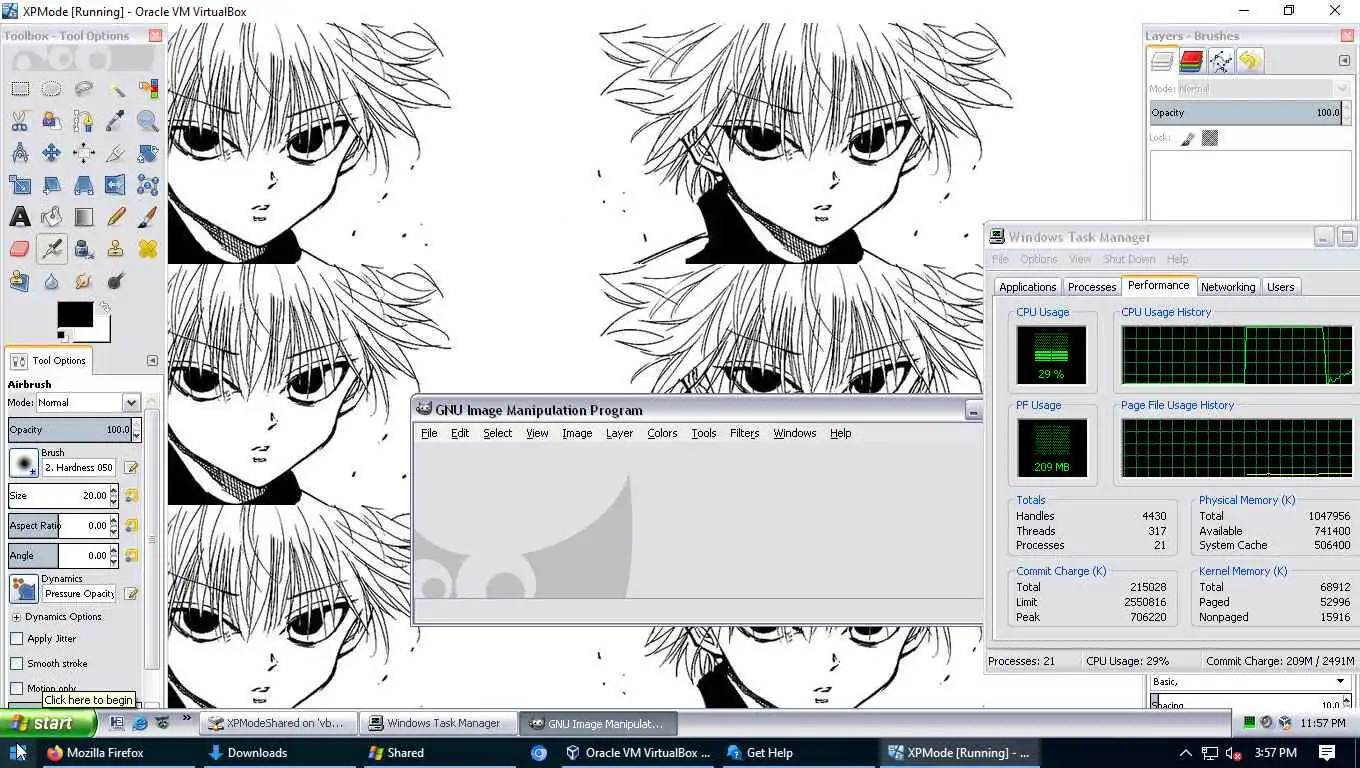The width and height of the screenshot is (1360, 768).
Task: Toggle Lock pixels brush icon in Layers
Action: 1188,139
